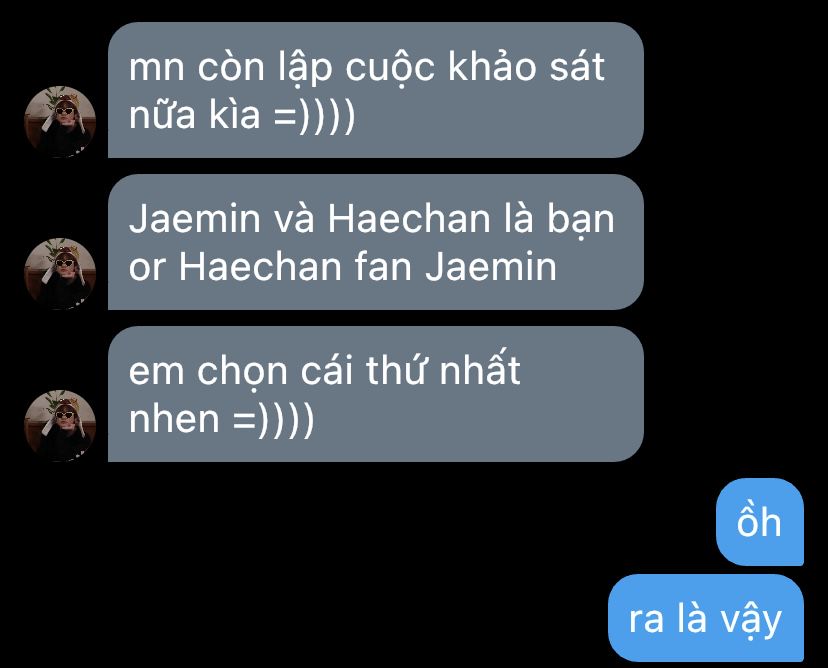The image size is (828, 668).
Task: Click the words 'thứ nhất' in gray bubble
Action: pyautogui.click(x=443, y=369)
